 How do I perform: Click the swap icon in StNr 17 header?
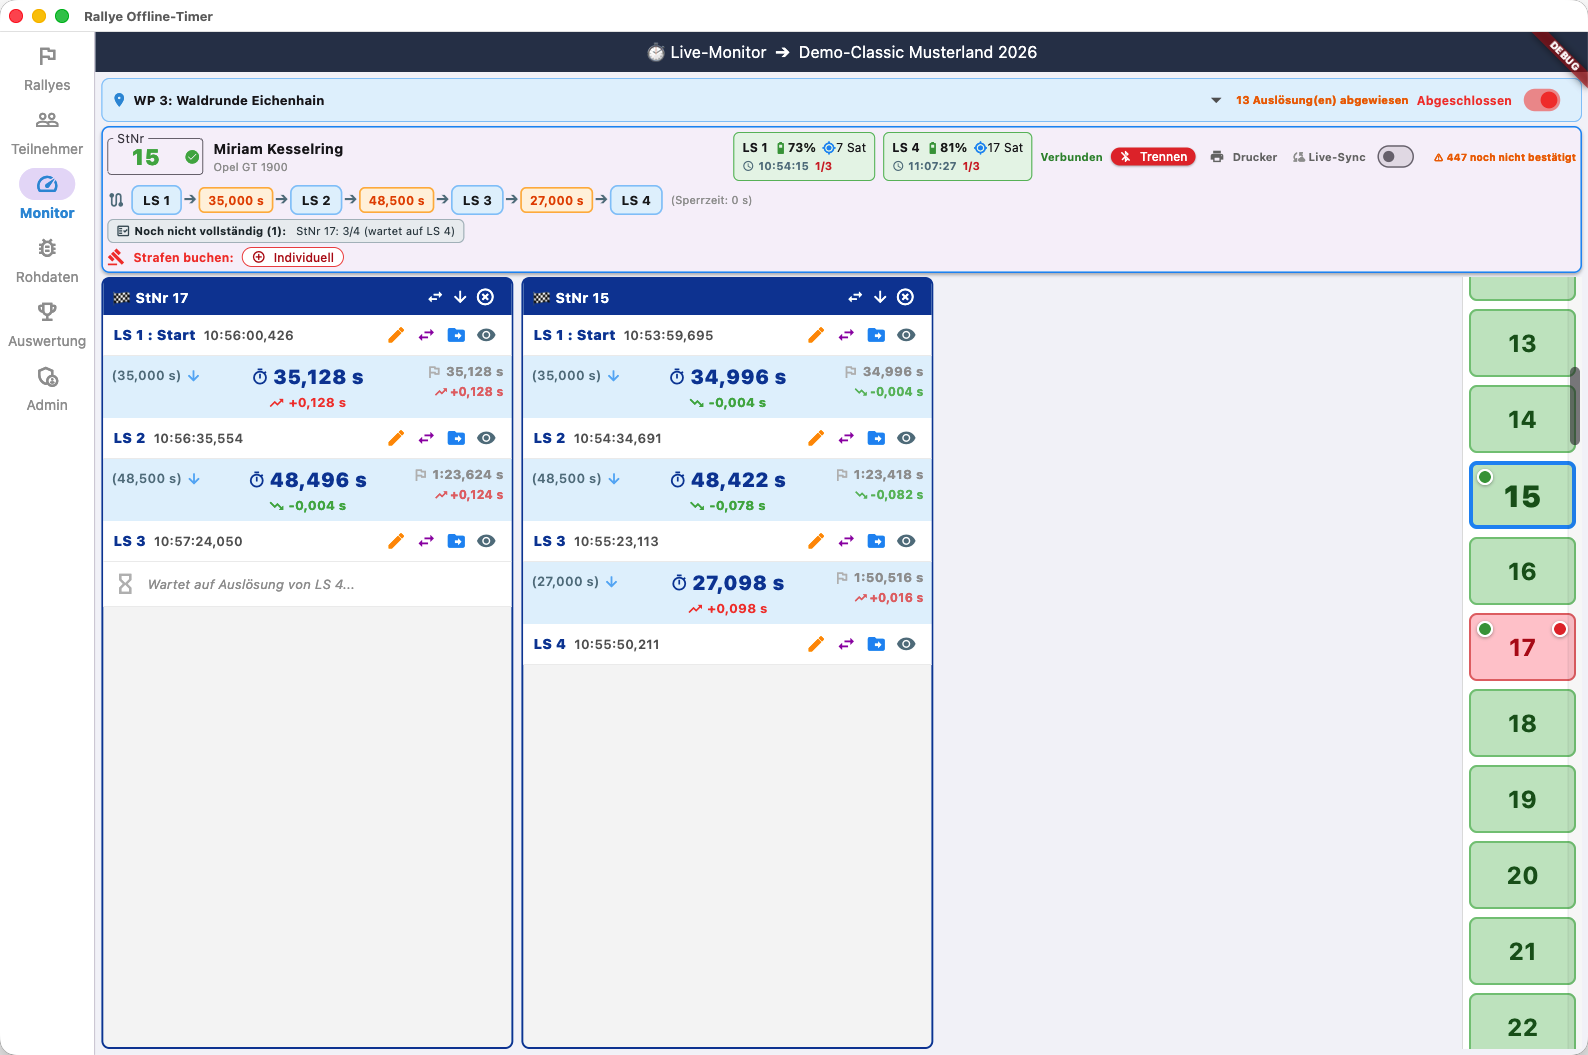(435, 297)
